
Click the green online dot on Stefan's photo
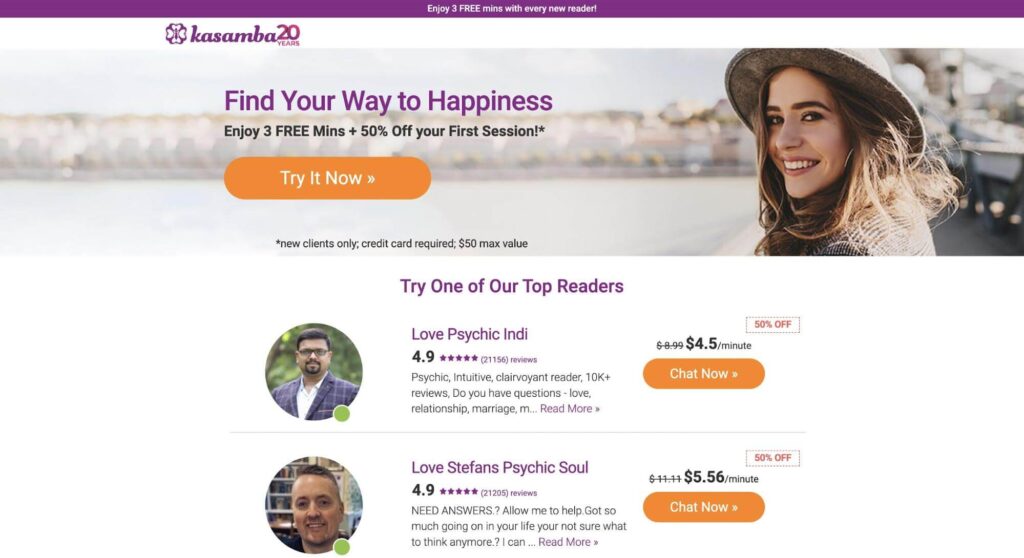click(342, 547)
